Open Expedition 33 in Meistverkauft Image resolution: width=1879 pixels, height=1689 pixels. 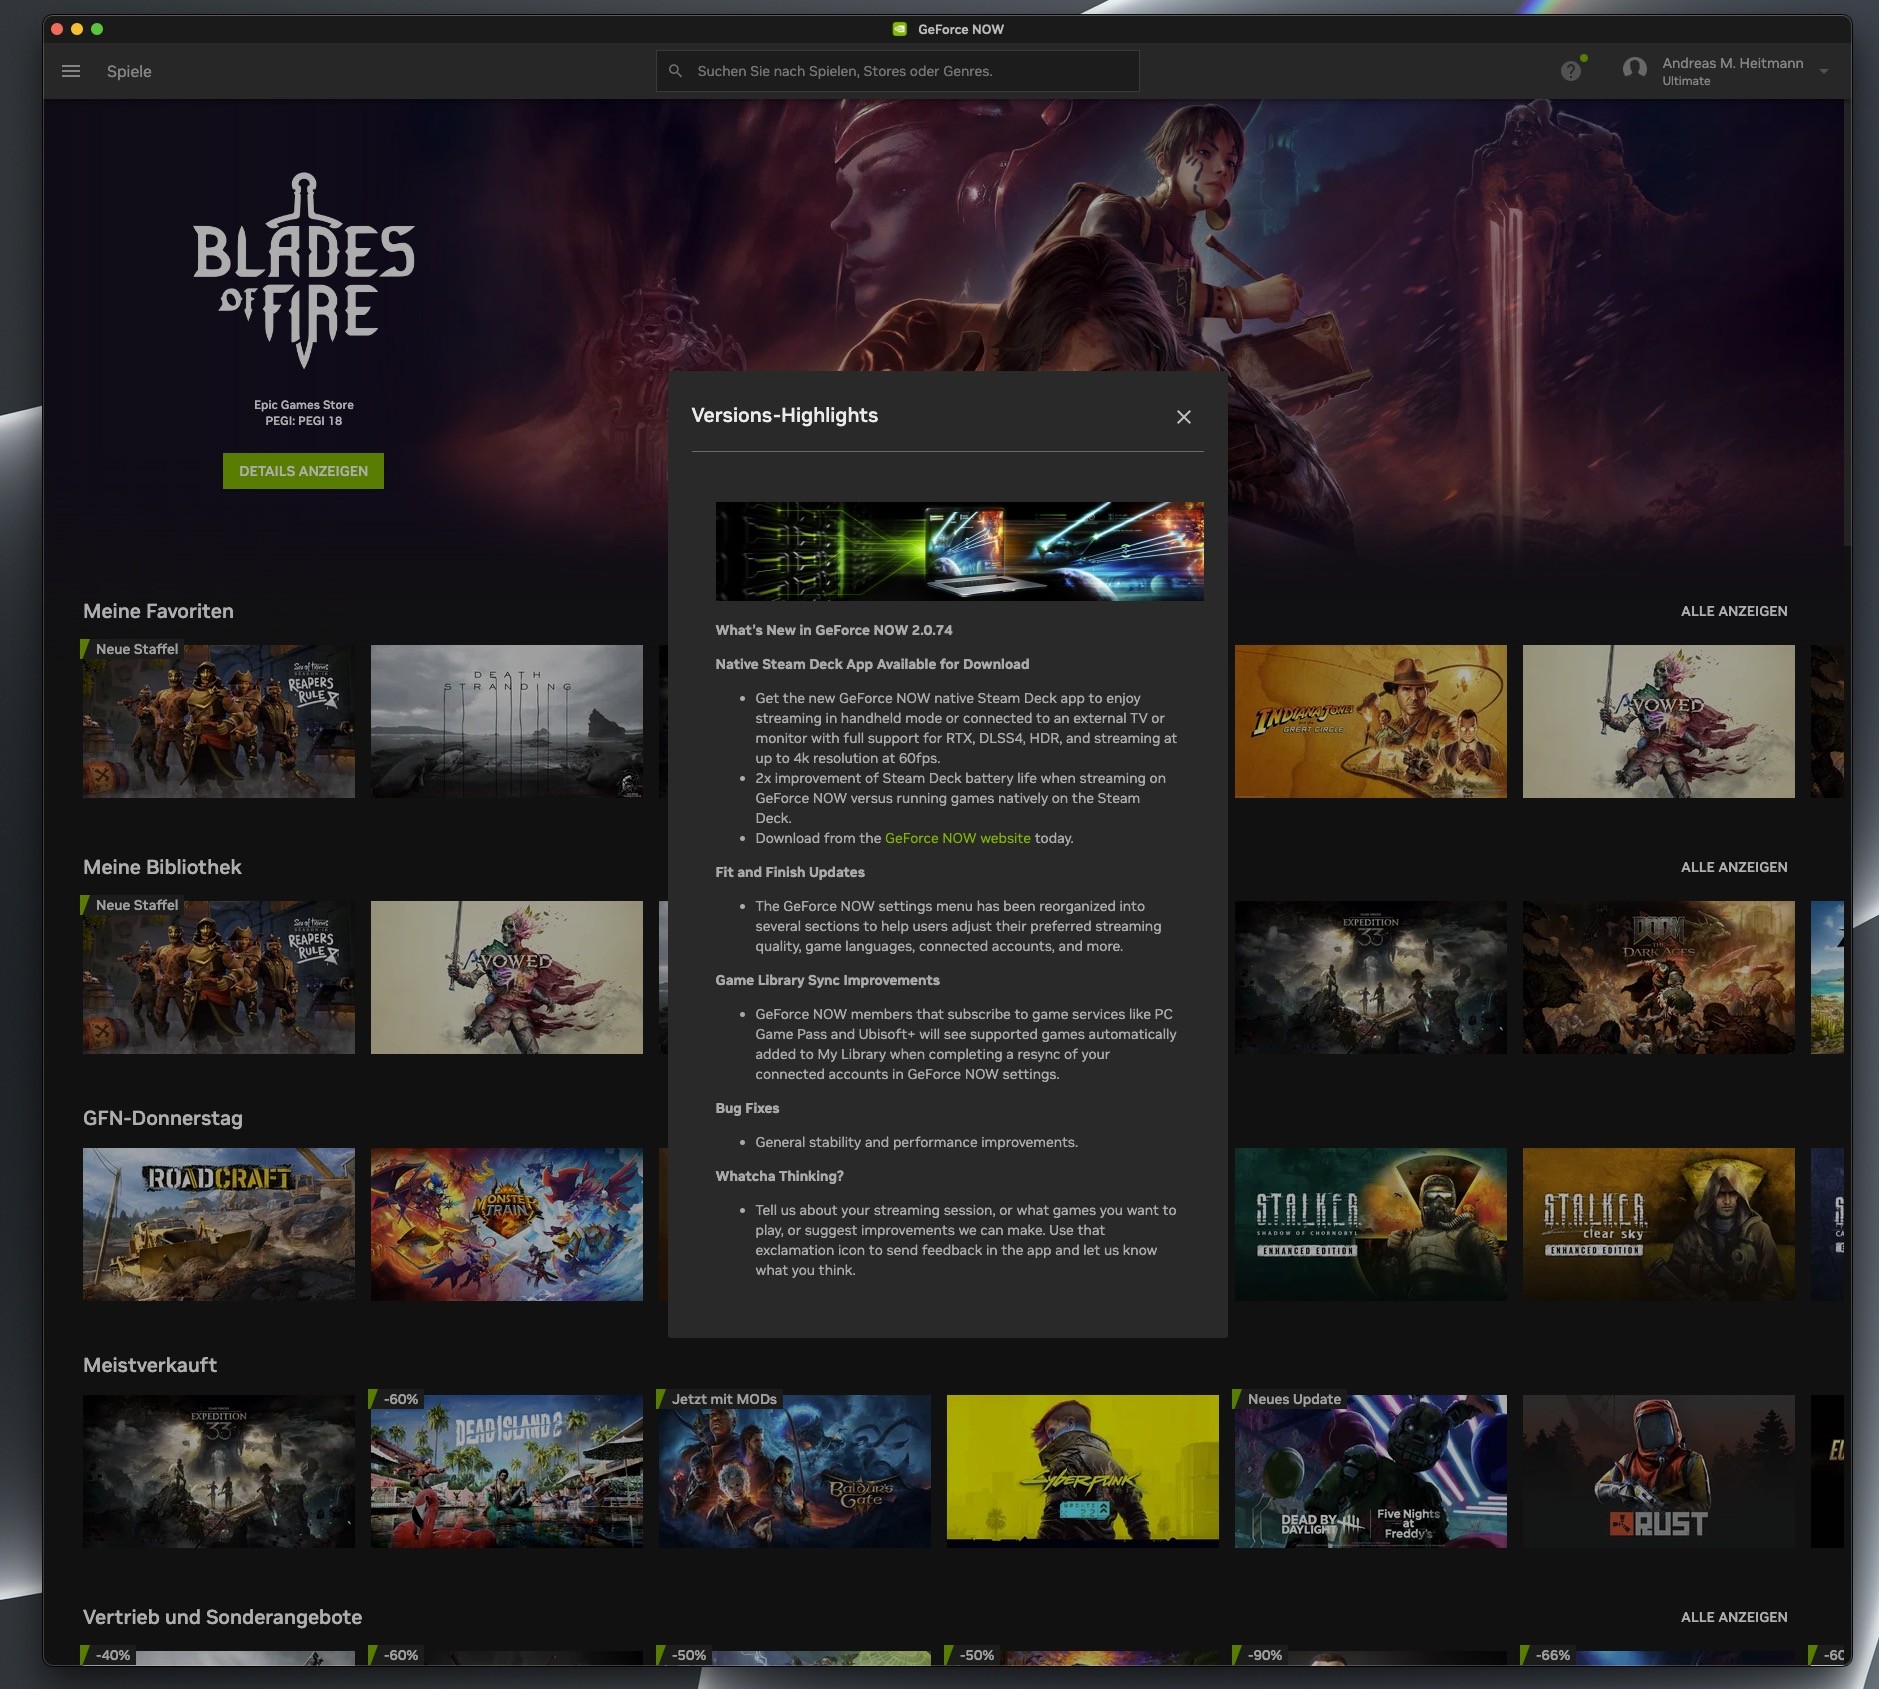coord(219,1471)
